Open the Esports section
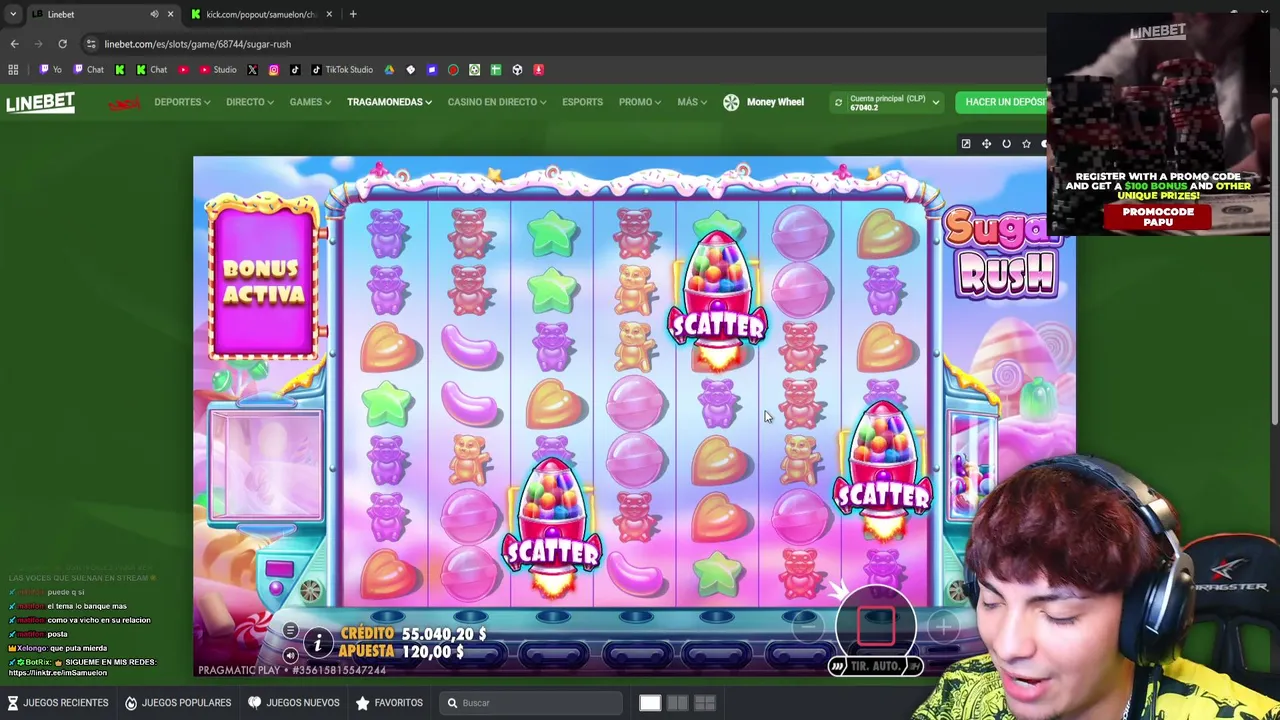 point(582,102)
